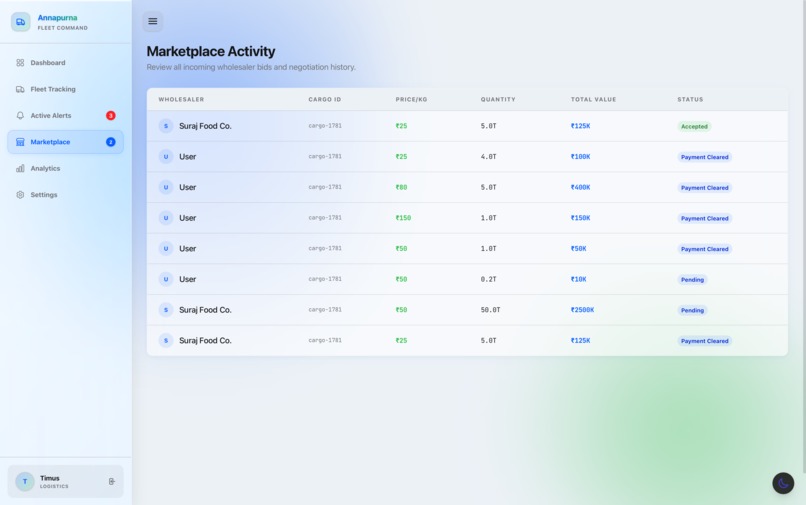The height and width of the screenshot is (505, 806).
Task: Open the Dashboard page
Action: tap(65, 63)
